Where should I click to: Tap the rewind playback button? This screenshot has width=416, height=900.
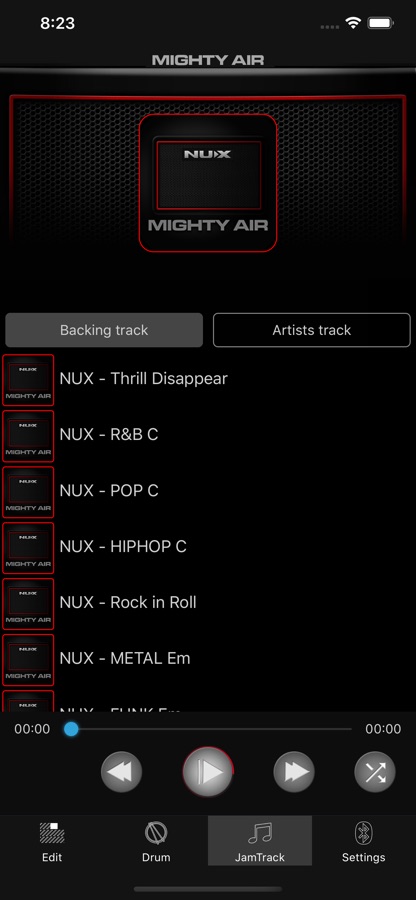pos(121,772)
